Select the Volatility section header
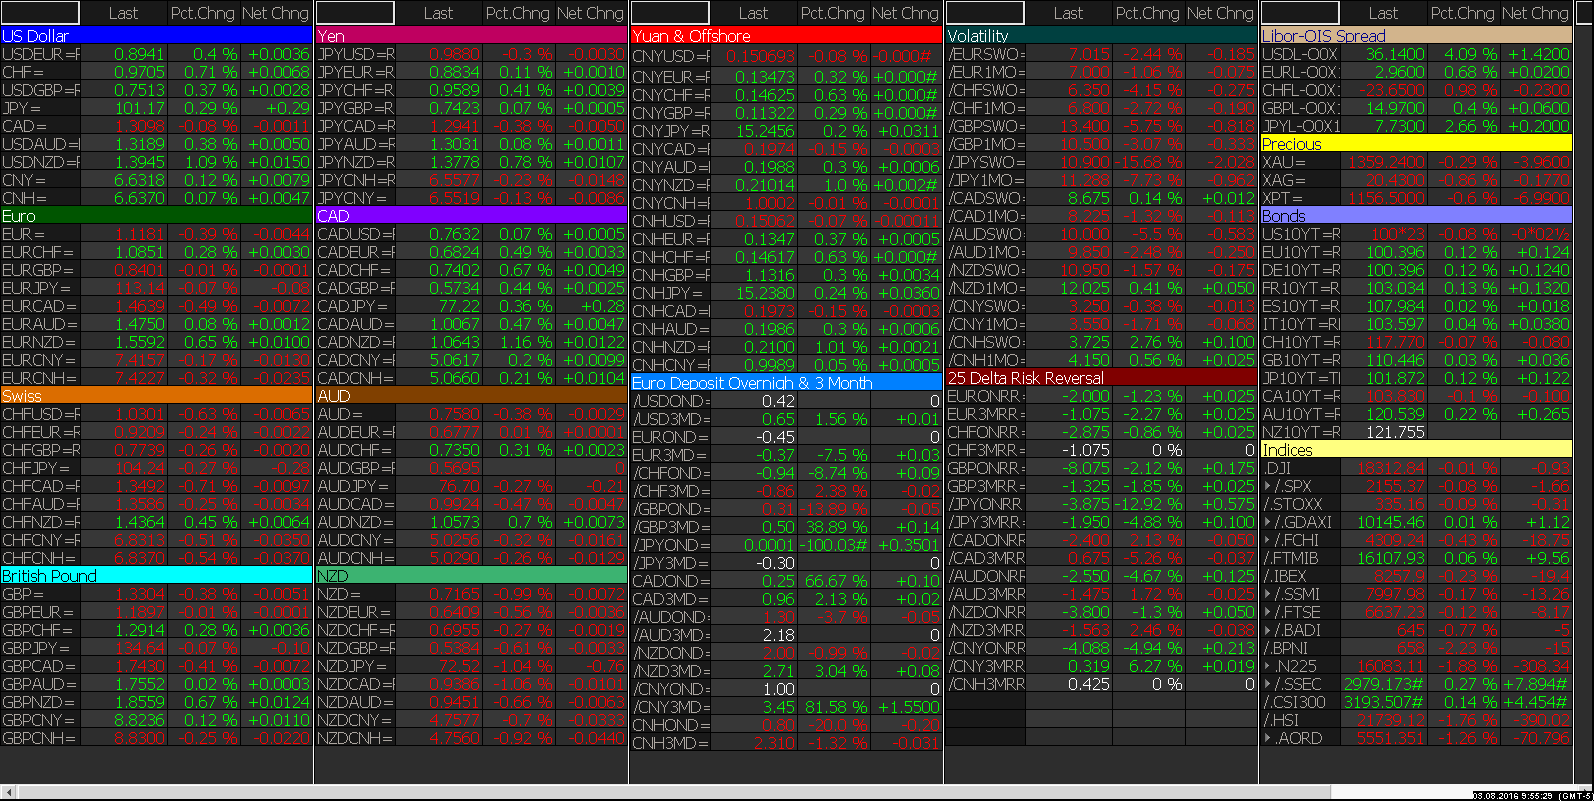 click(1101, 35)
